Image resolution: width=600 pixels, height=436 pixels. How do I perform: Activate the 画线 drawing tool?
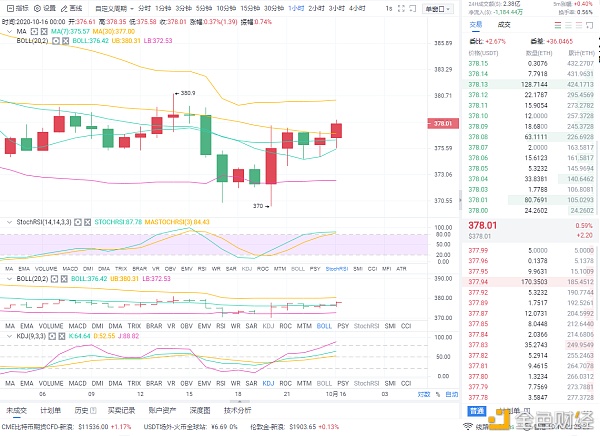[72, 8]
